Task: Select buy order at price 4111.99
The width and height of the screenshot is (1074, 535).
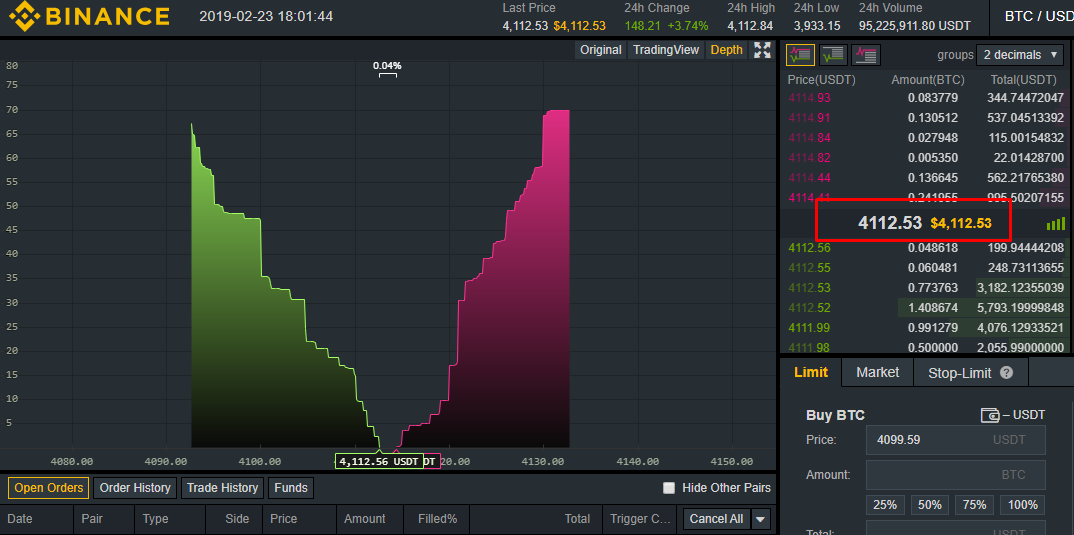Action: tap(927, 327)
